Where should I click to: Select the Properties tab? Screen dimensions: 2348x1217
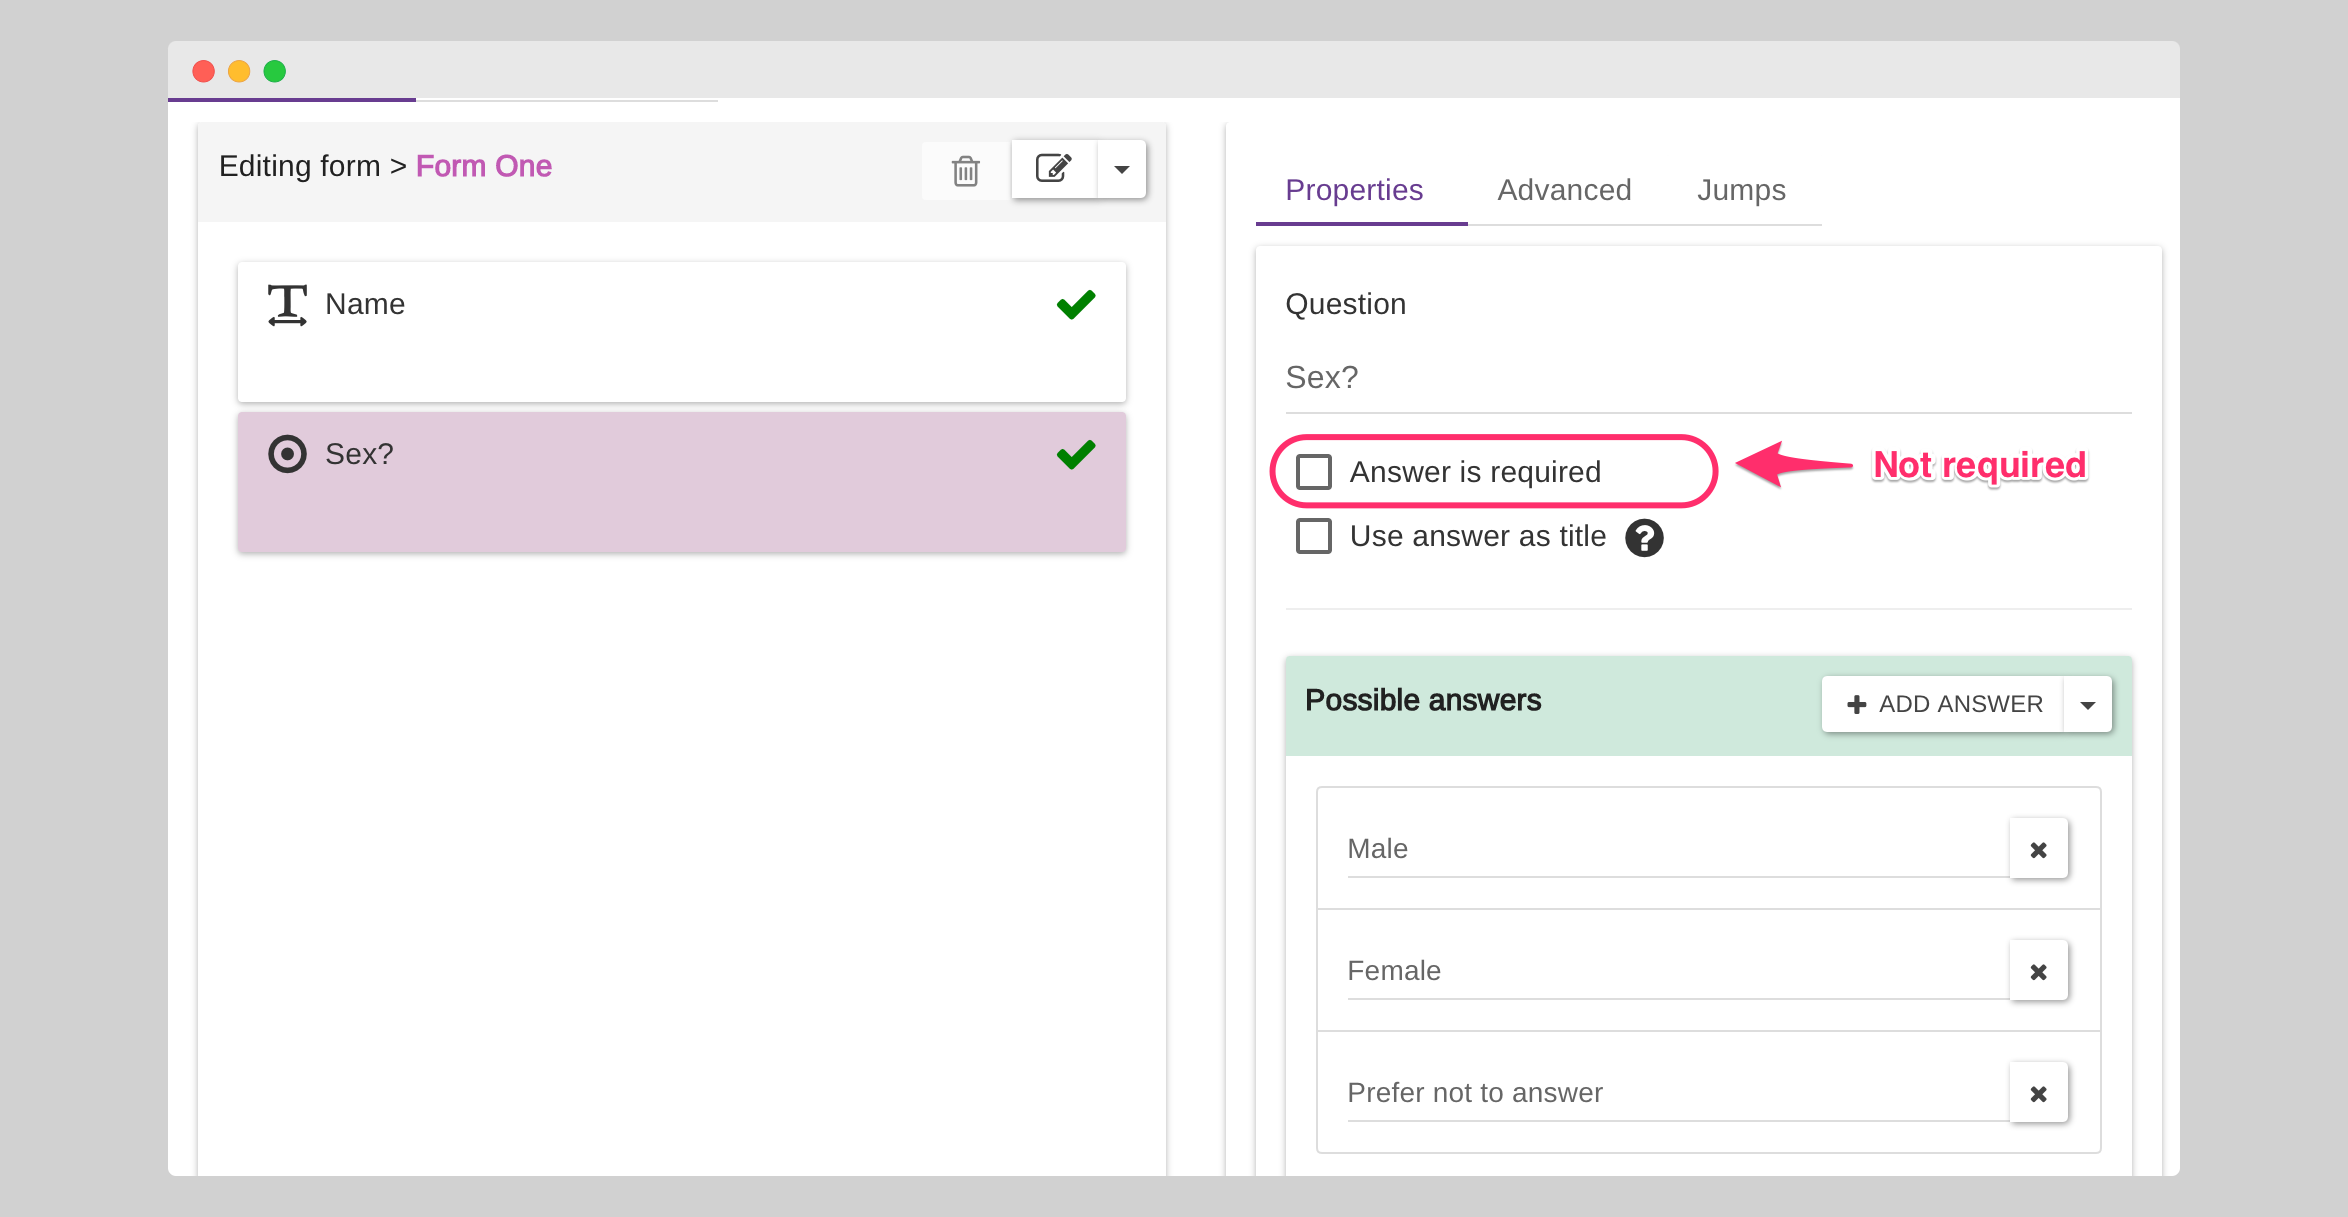pyautogui.click(x=1354, y=190)
